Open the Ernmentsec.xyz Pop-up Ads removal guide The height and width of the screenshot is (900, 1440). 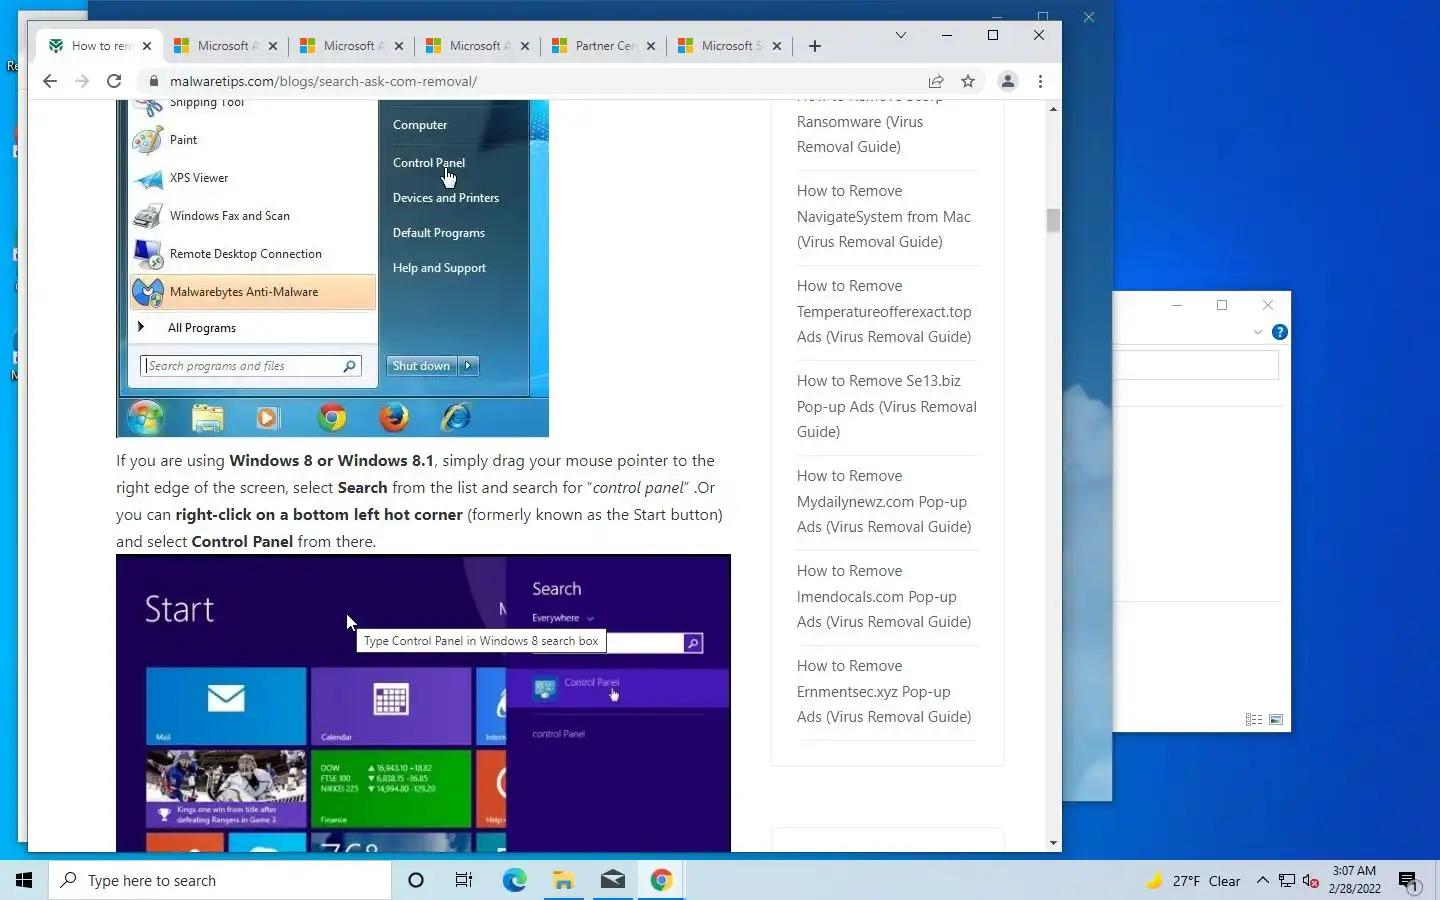(884, 691)
